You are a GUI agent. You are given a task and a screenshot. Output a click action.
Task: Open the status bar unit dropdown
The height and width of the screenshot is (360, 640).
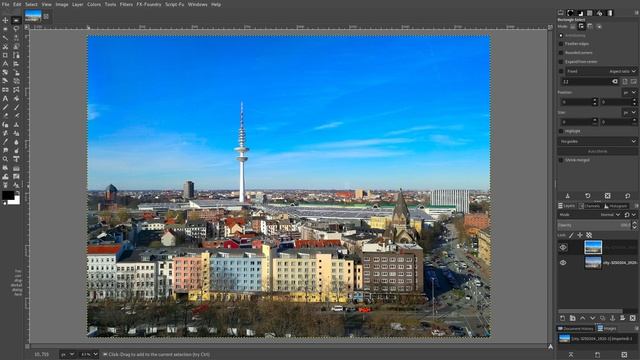coord(67,354)
